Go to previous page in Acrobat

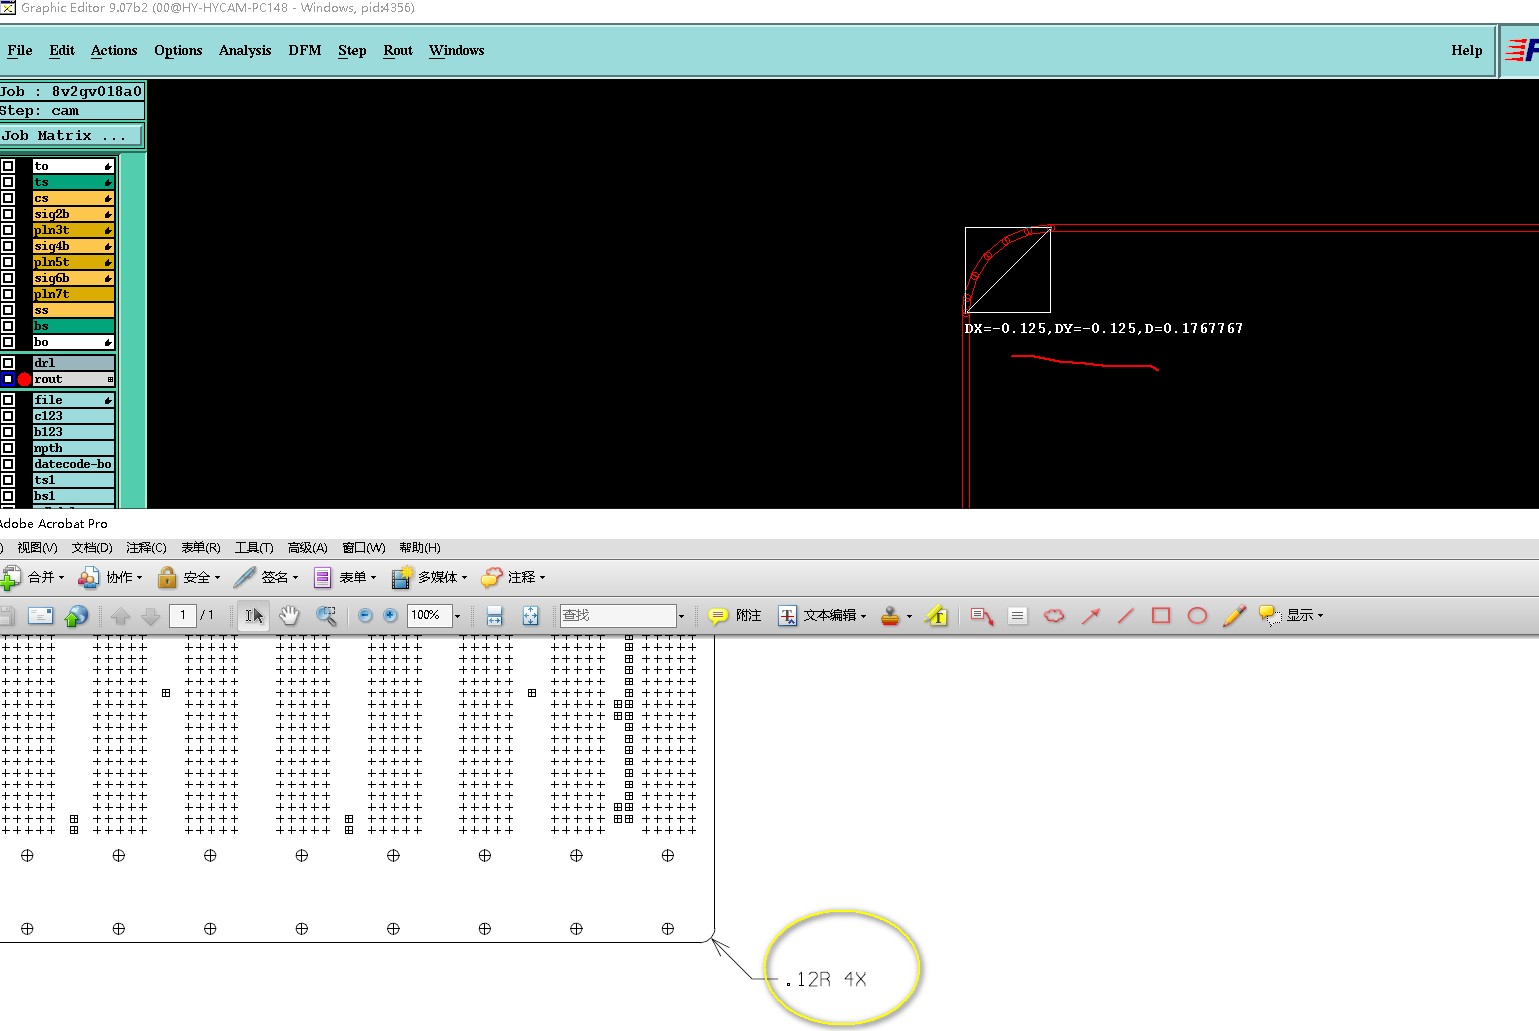tap(121, 616)
